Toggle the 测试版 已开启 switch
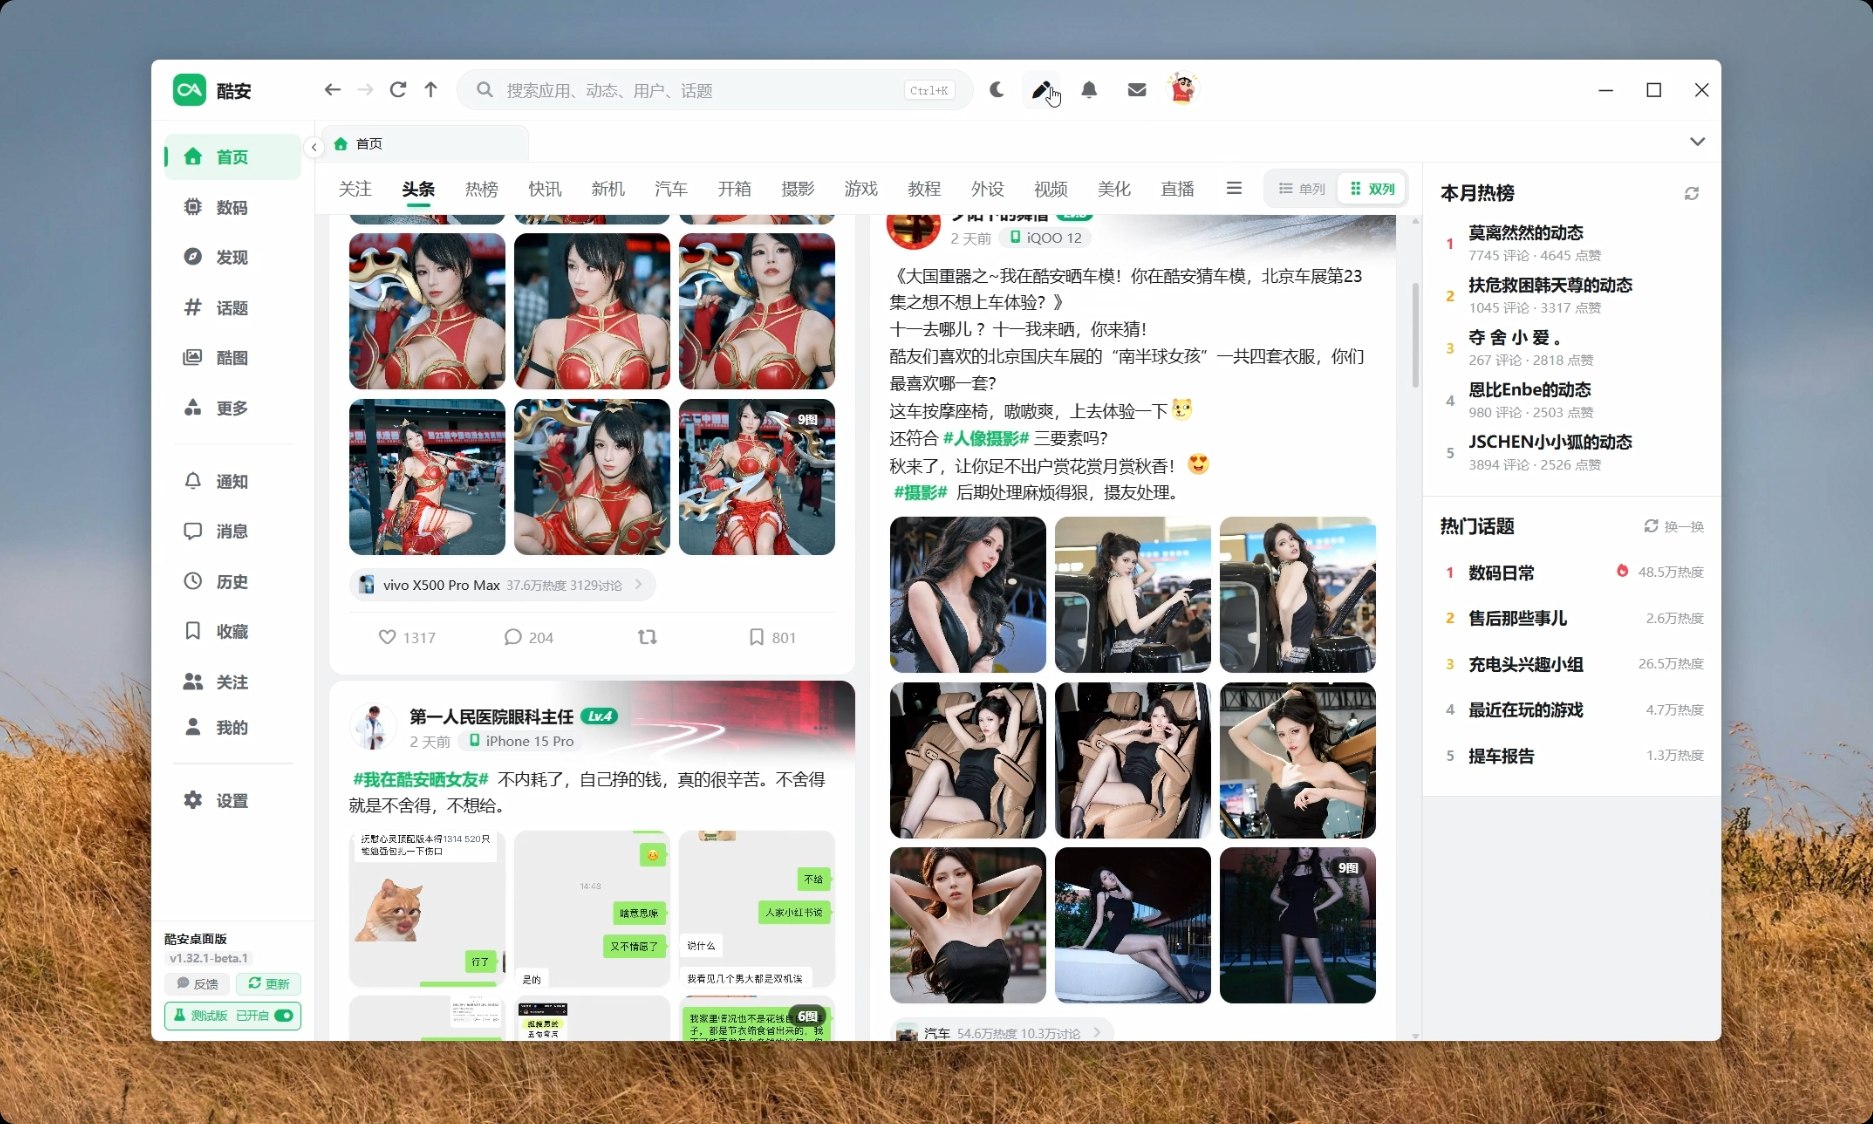The image size is (1873, 1124). tap(284, 1015)
